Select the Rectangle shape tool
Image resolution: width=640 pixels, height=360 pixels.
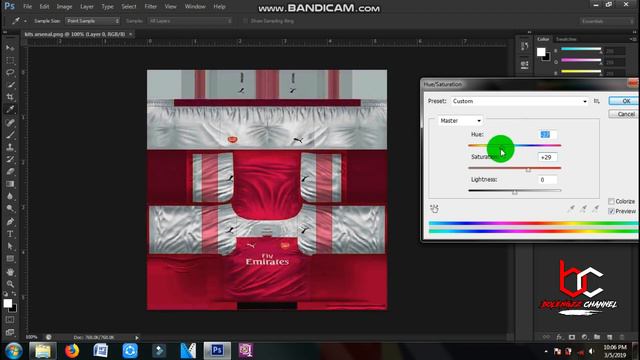[x=10, y=259]
